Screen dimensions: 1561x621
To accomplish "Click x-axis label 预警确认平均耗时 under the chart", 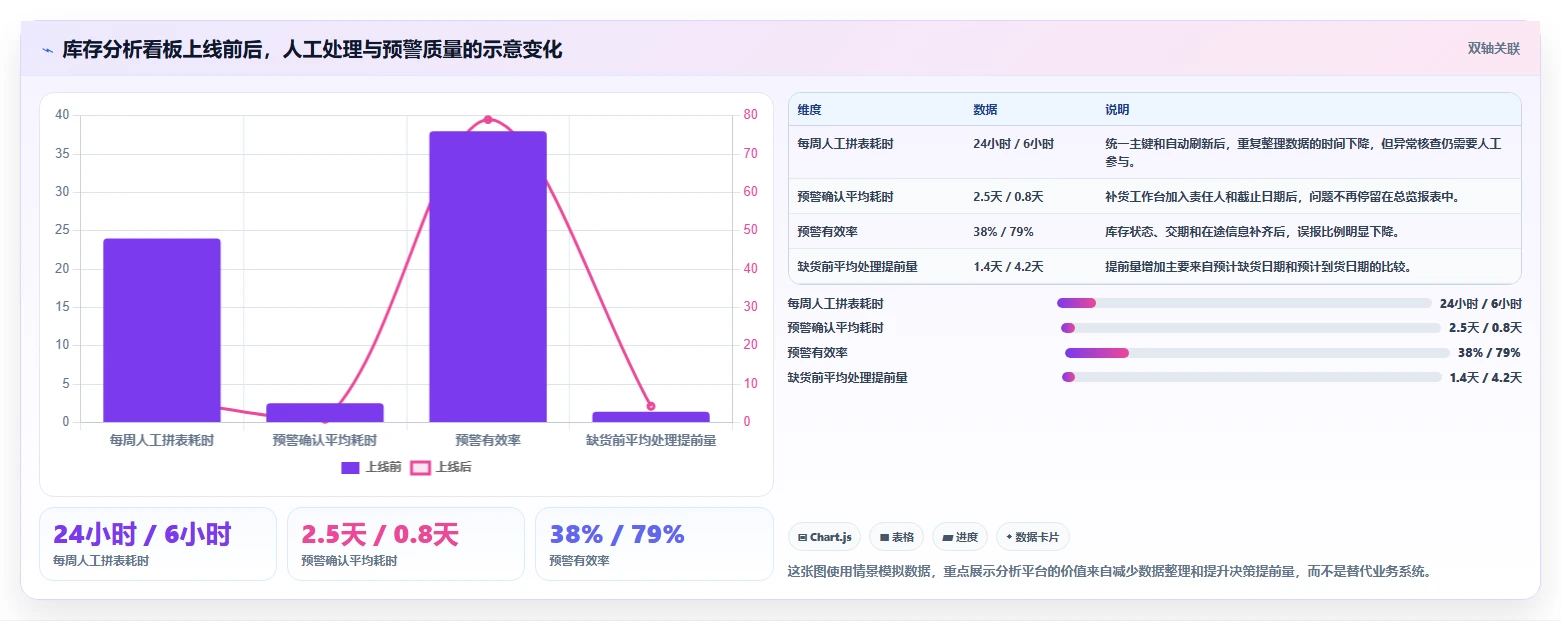I will 325,440.
